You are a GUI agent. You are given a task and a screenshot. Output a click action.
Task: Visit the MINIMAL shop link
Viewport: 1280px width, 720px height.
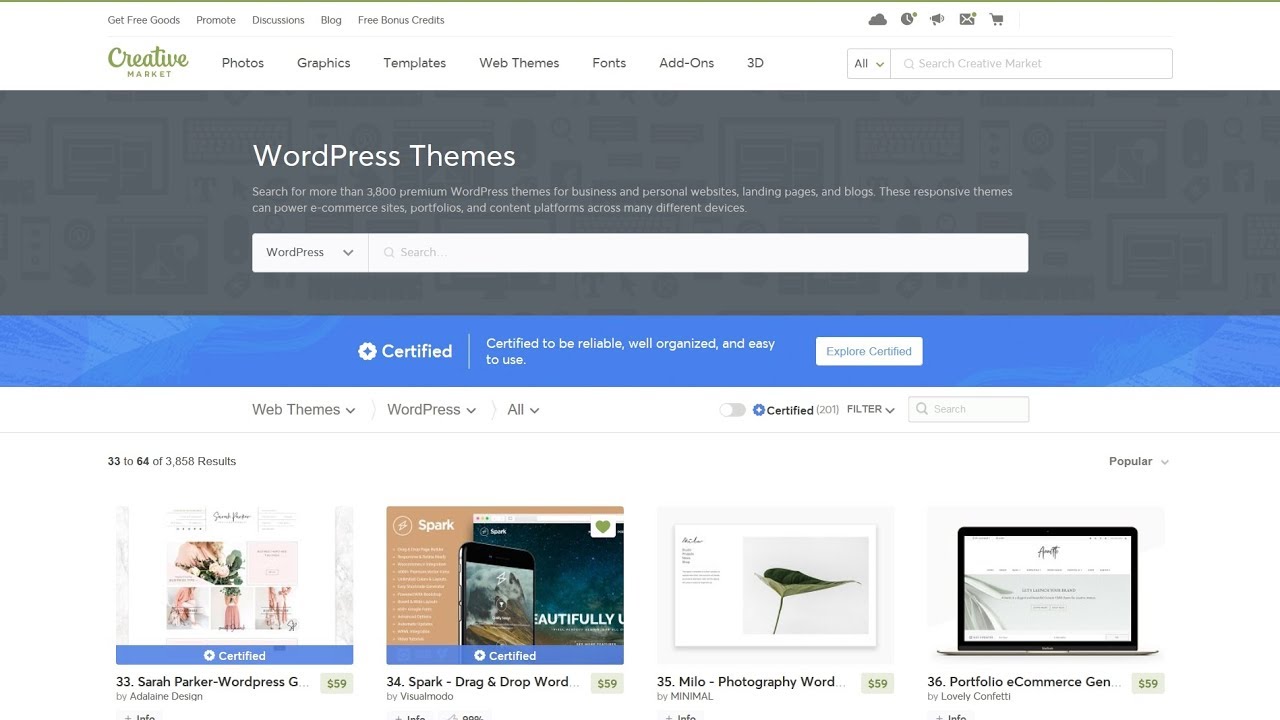pyautogui.click(x=692, y=697)
